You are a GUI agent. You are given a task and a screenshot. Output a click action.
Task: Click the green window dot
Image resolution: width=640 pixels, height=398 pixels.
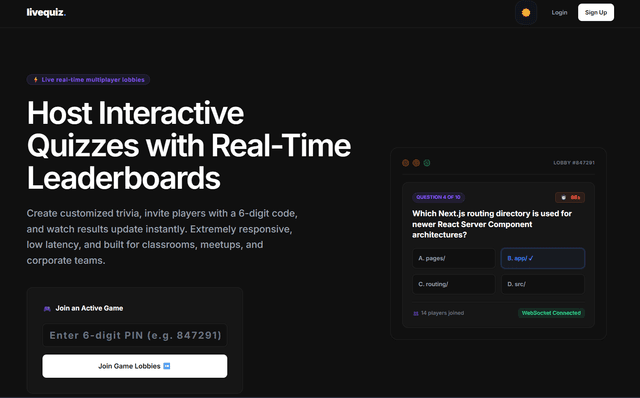427,163
